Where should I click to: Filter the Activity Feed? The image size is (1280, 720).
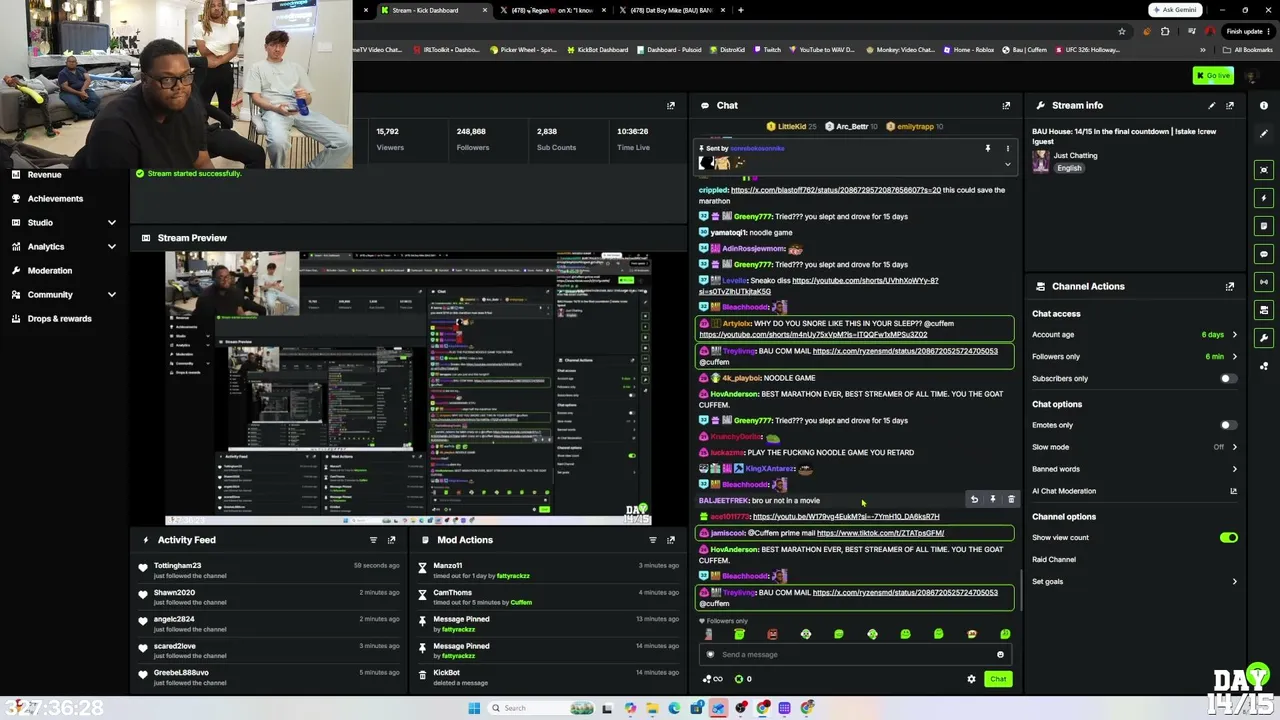pyautogui.click(x=373, y=540)
